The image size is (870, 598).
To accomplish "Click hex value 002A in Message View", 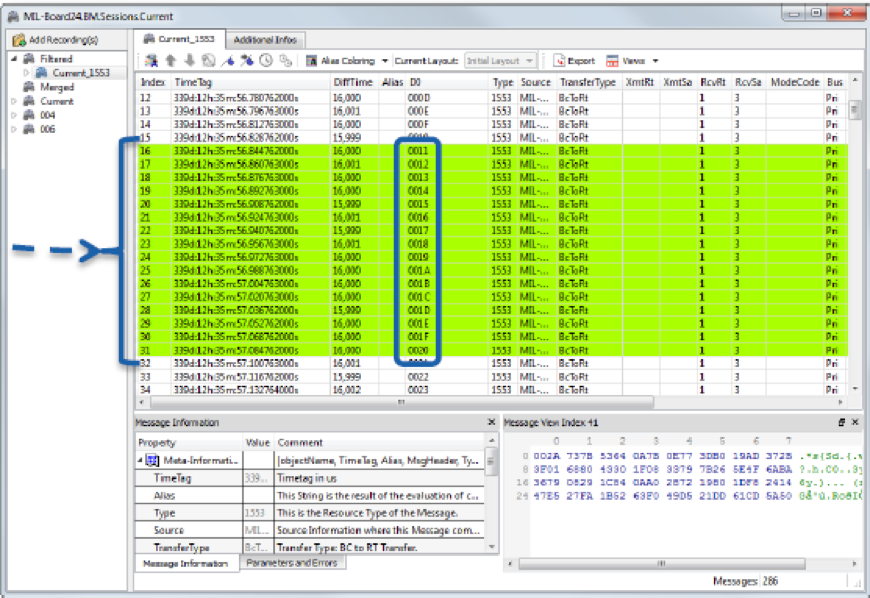I will click(x=547, y=456).
